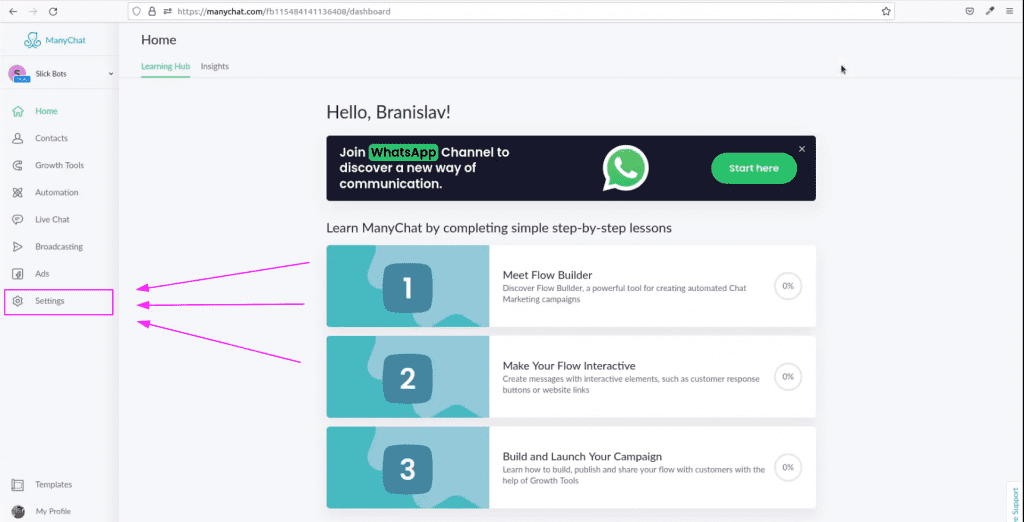Click My Profile avatar
Image resolution: width=1024 pixels, height=522 pixels.
click(18, 512)
